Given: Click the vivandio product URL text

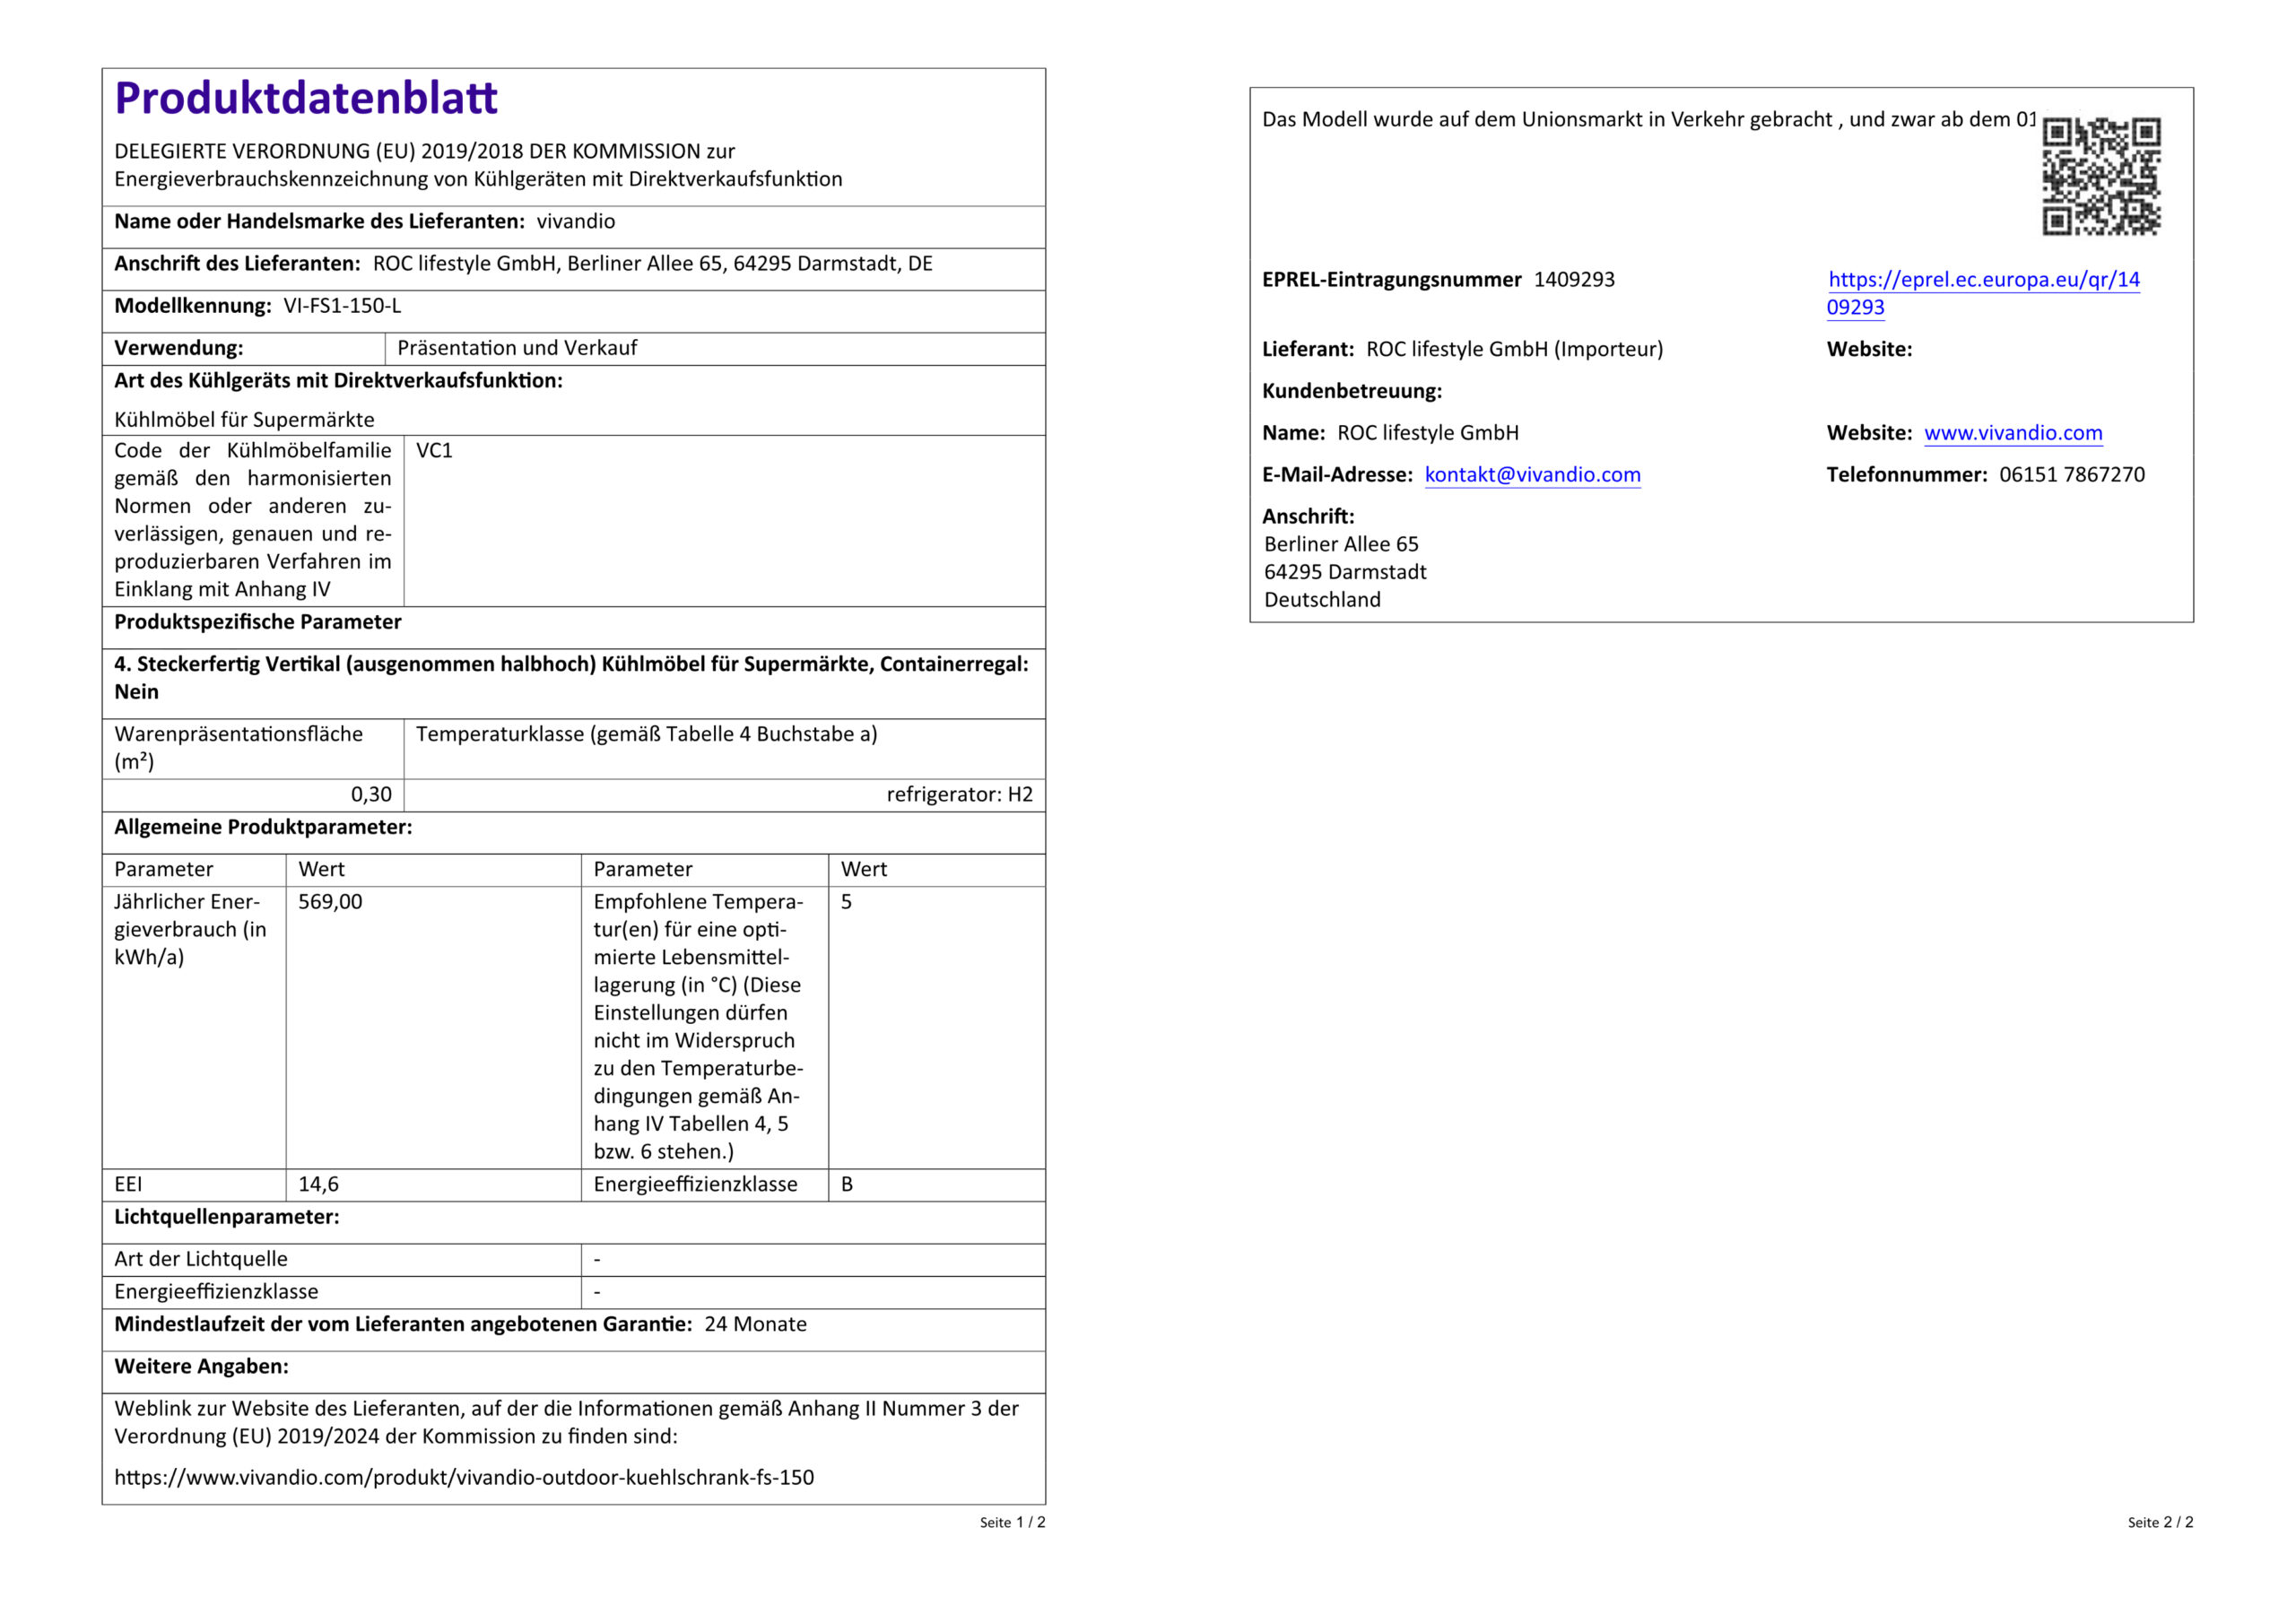Looking at the screenshot, I should tap(464, 1477).
